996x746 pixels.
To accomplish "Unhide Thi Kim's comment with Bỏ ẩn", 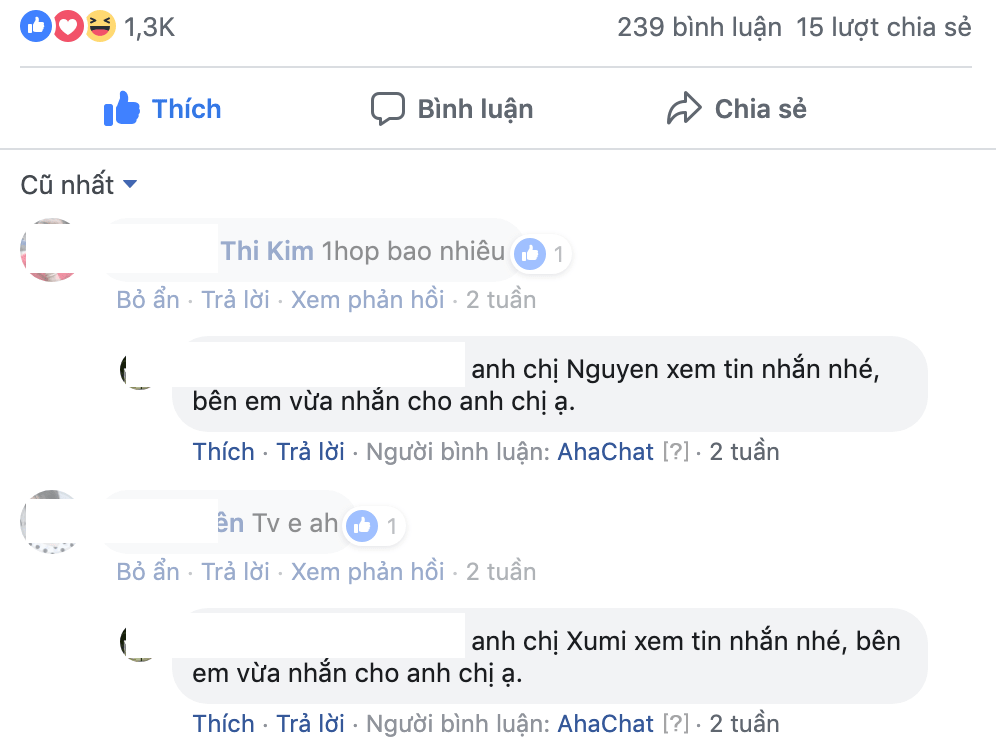I will [x=148, y=300].
